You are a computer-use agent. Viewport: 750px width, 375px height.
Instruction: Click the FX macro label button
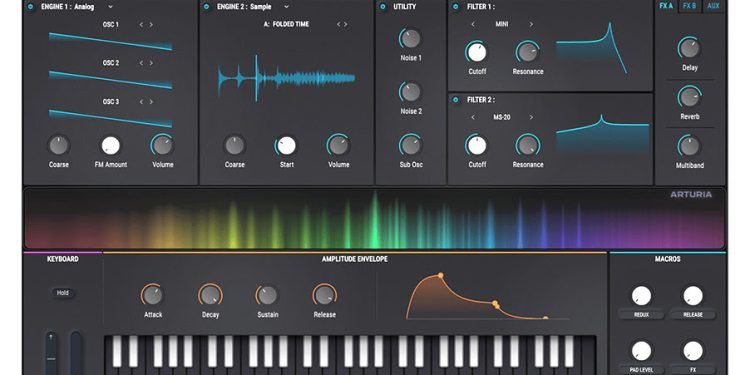(693, 370)
